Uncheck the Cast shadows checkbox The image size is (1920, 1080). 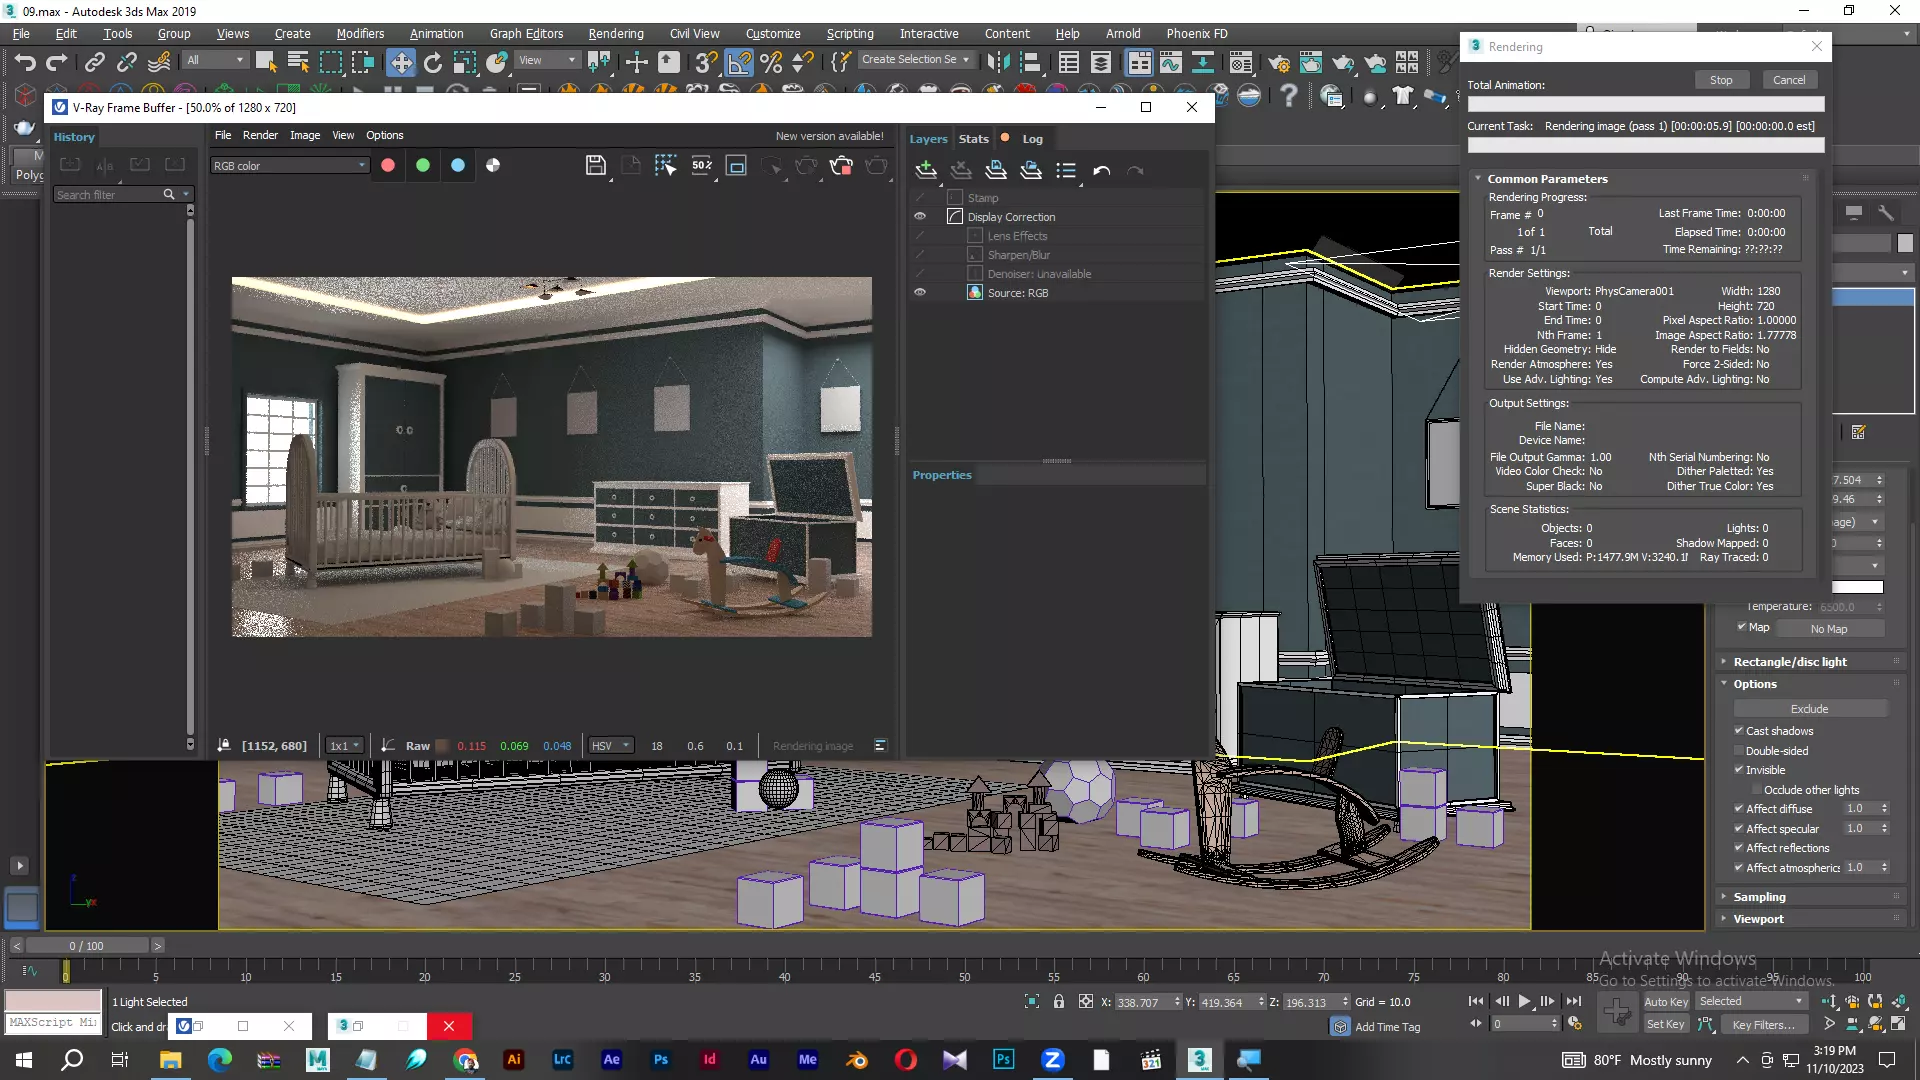pos(1740,731)
